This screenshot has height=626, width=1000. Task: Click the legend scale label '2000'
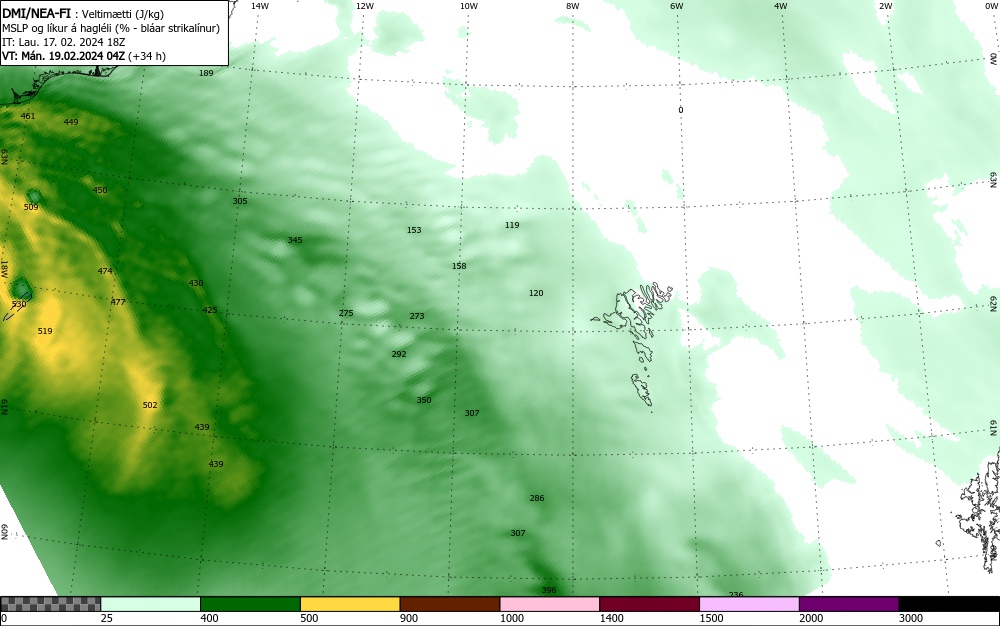(x=811, y=618)
